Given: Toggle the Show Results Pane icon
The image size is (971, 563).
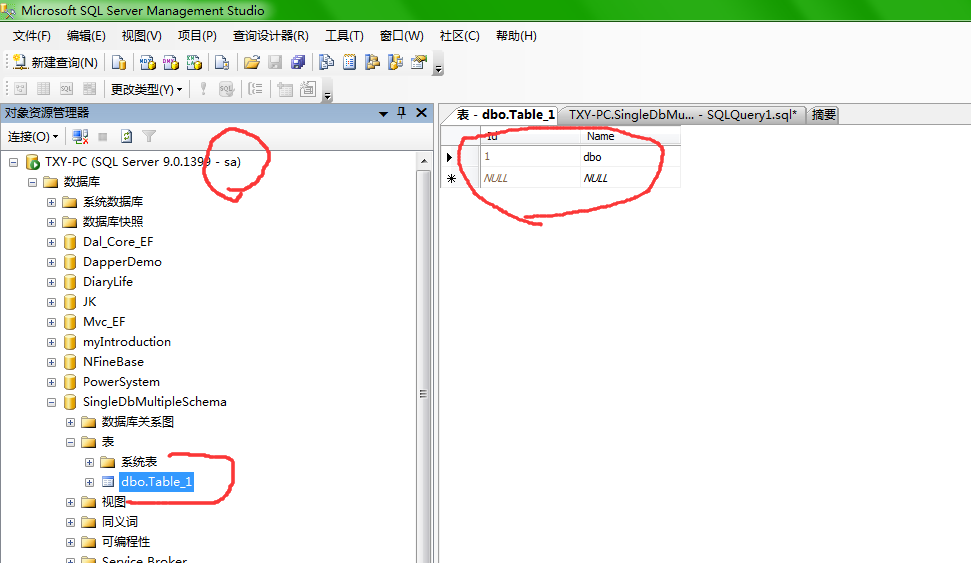Looking at the screenshot, I should click(90, 89).
